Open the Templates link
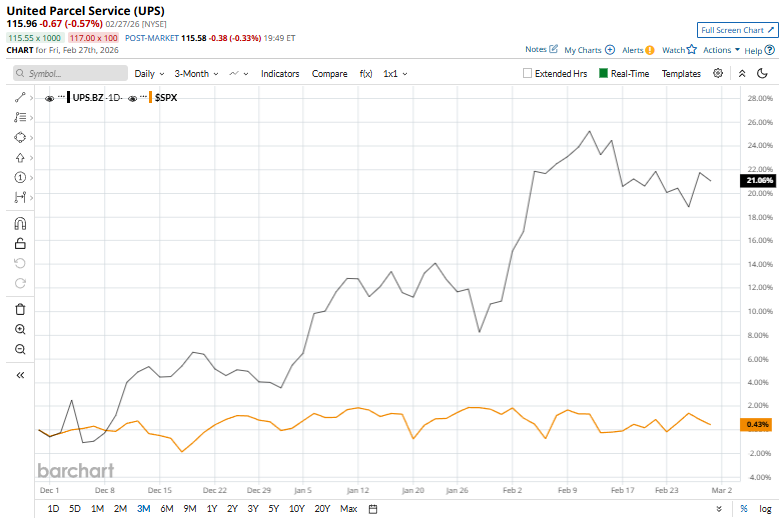The width and height of the screenshot is (782, 525). 681,73
